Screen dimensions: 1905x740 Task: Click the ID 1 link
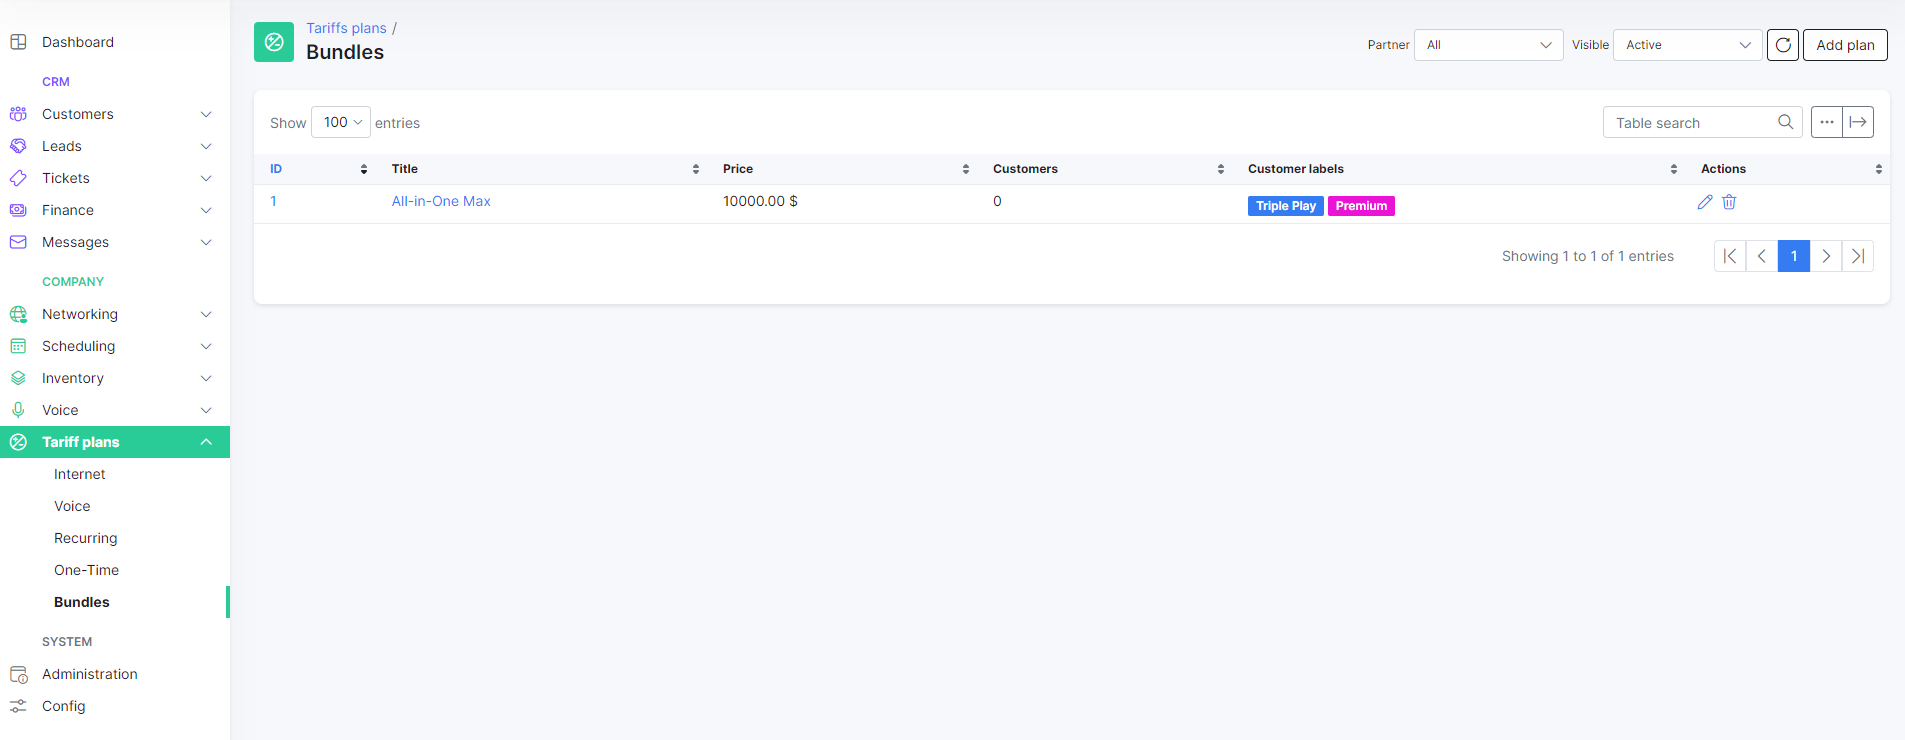pos(273,201)
